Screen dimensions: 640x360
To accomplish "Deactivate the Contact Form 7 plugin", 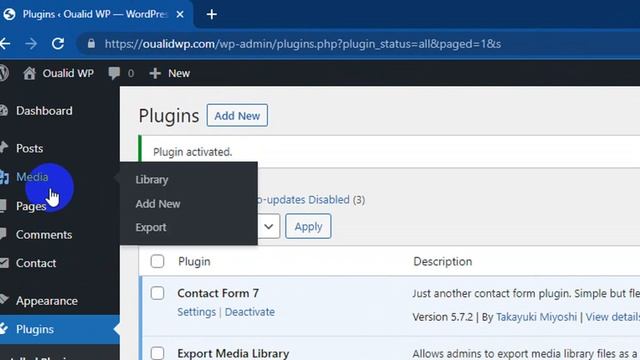I will pos(250,312).
